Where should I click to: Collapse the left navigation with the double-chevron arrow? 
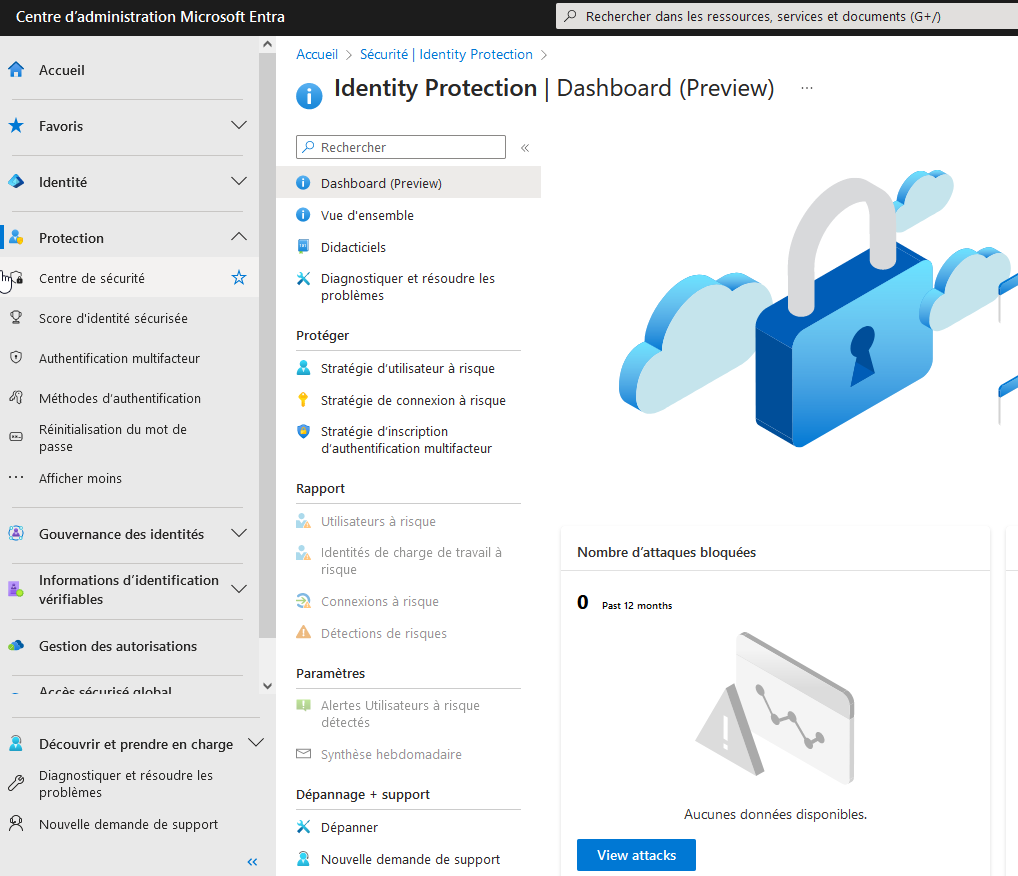(x=252, y=861)
